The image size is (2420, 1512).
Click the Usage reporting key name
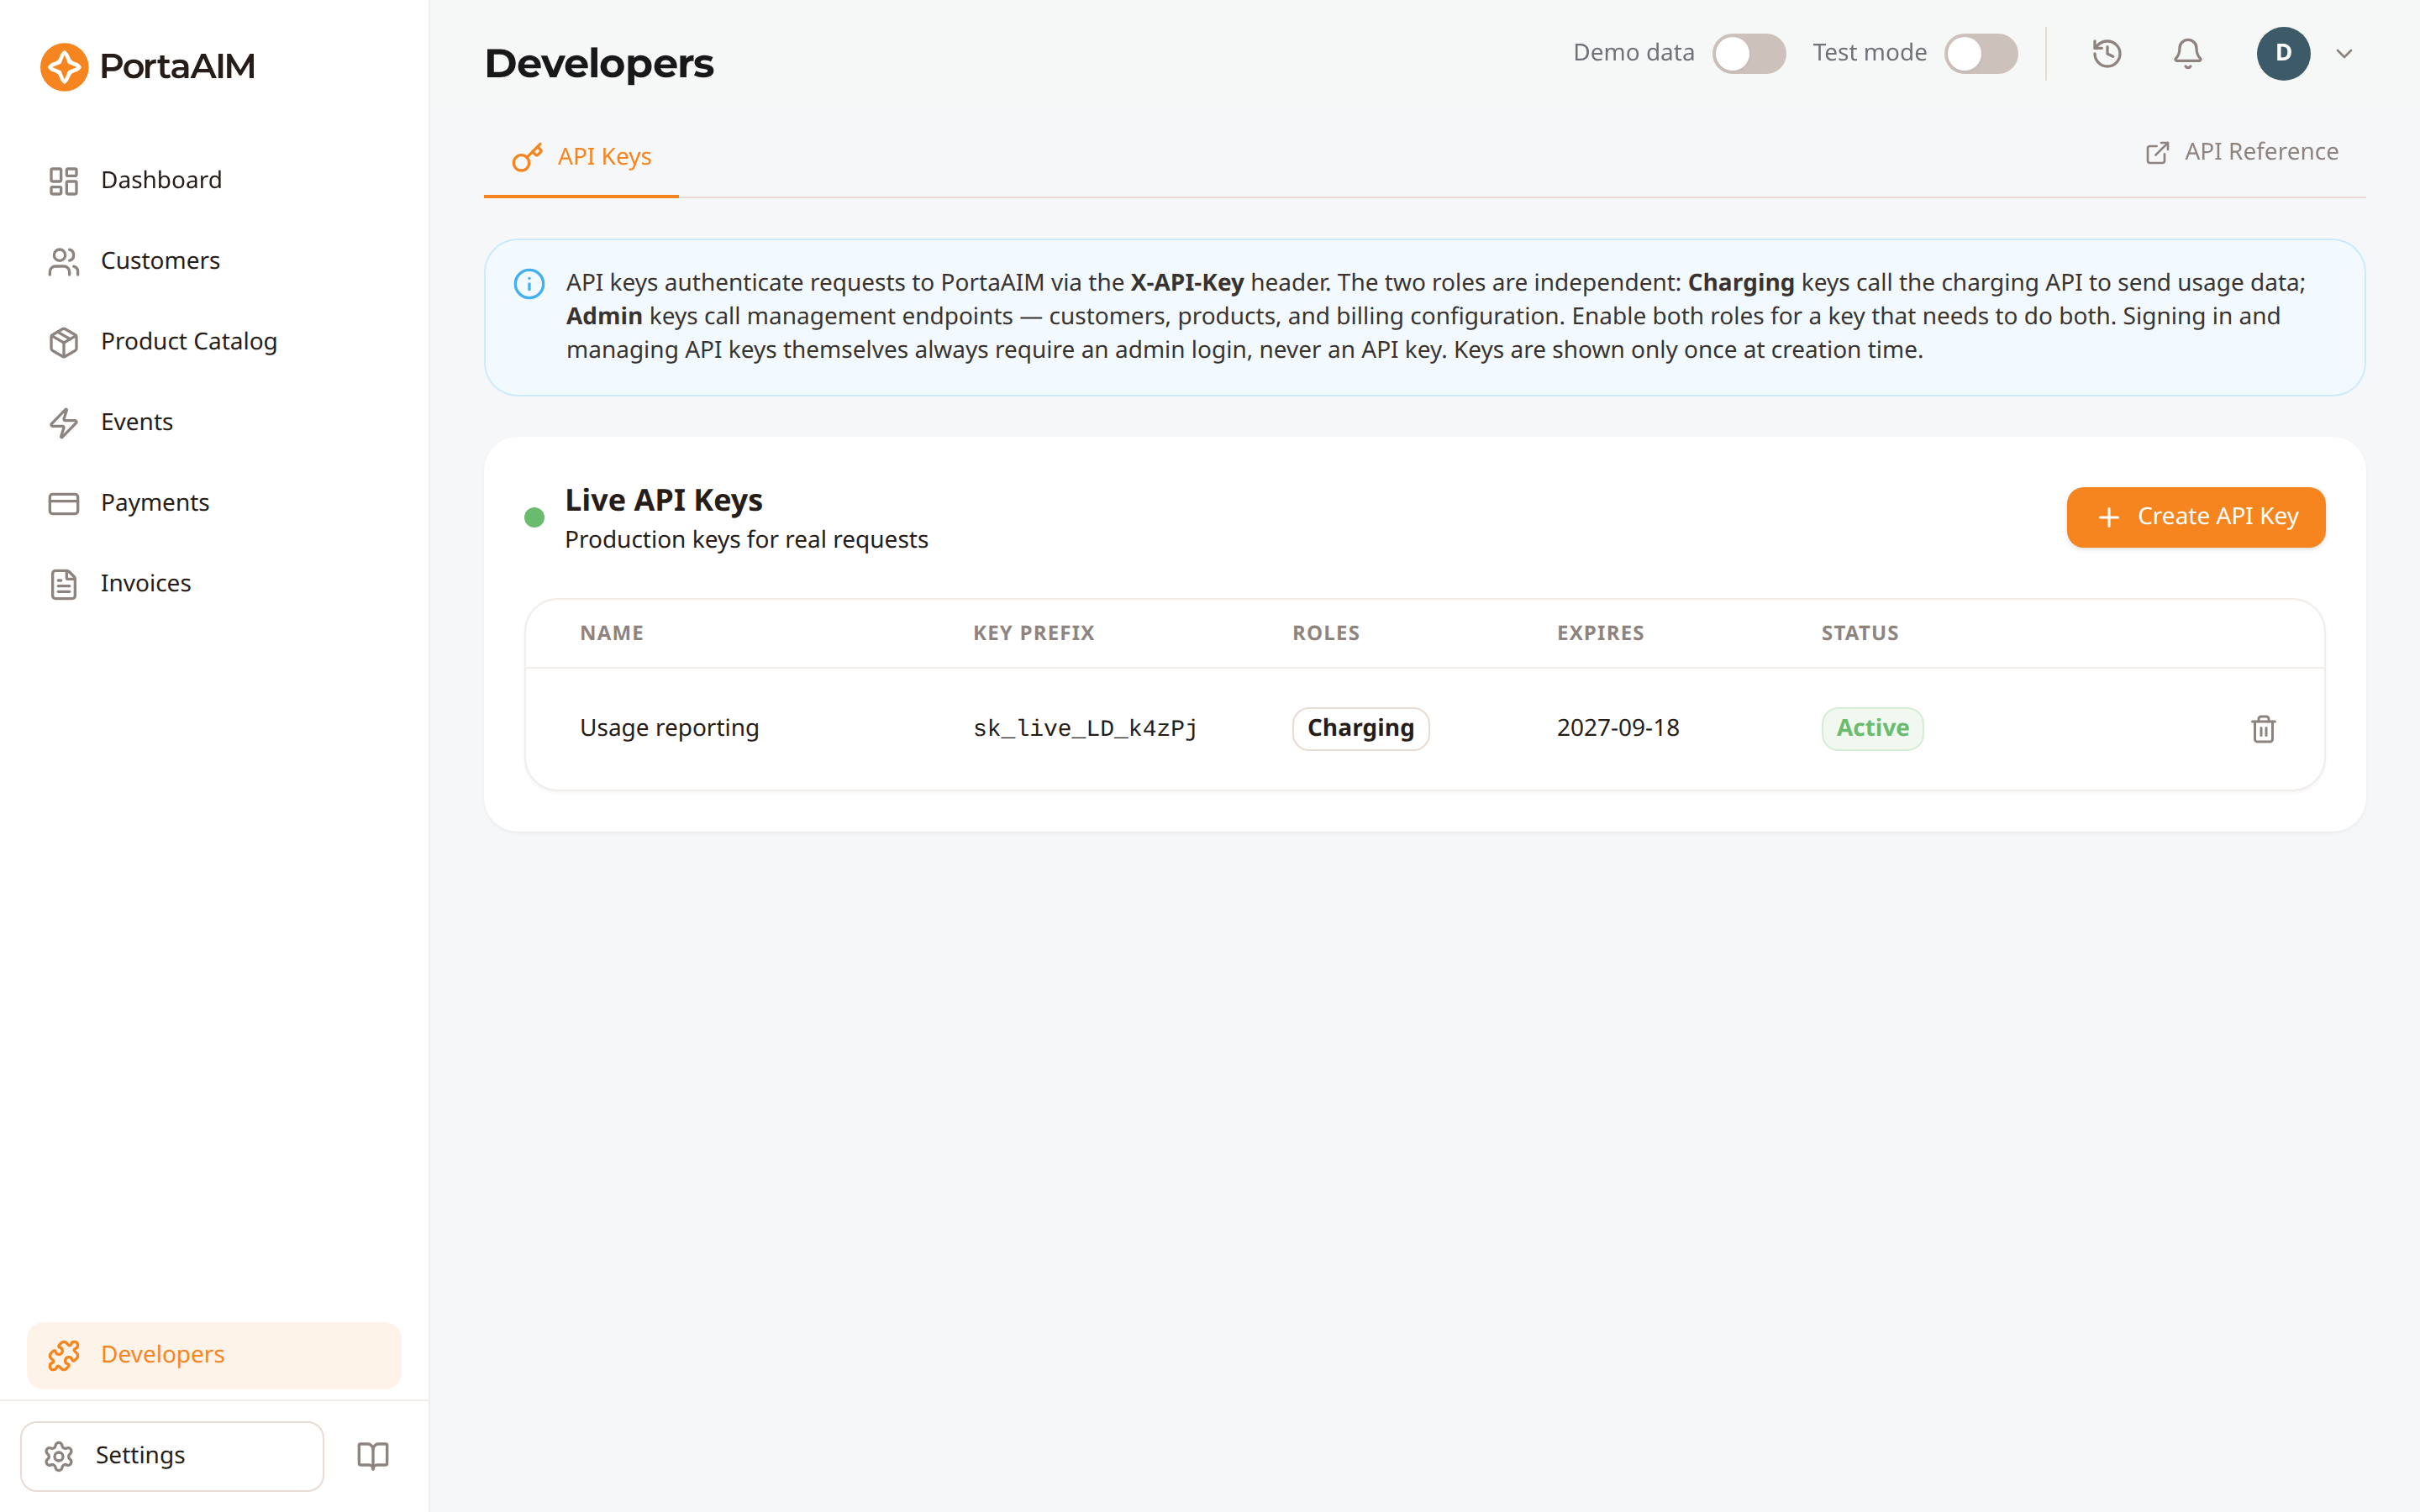(669, 728)
